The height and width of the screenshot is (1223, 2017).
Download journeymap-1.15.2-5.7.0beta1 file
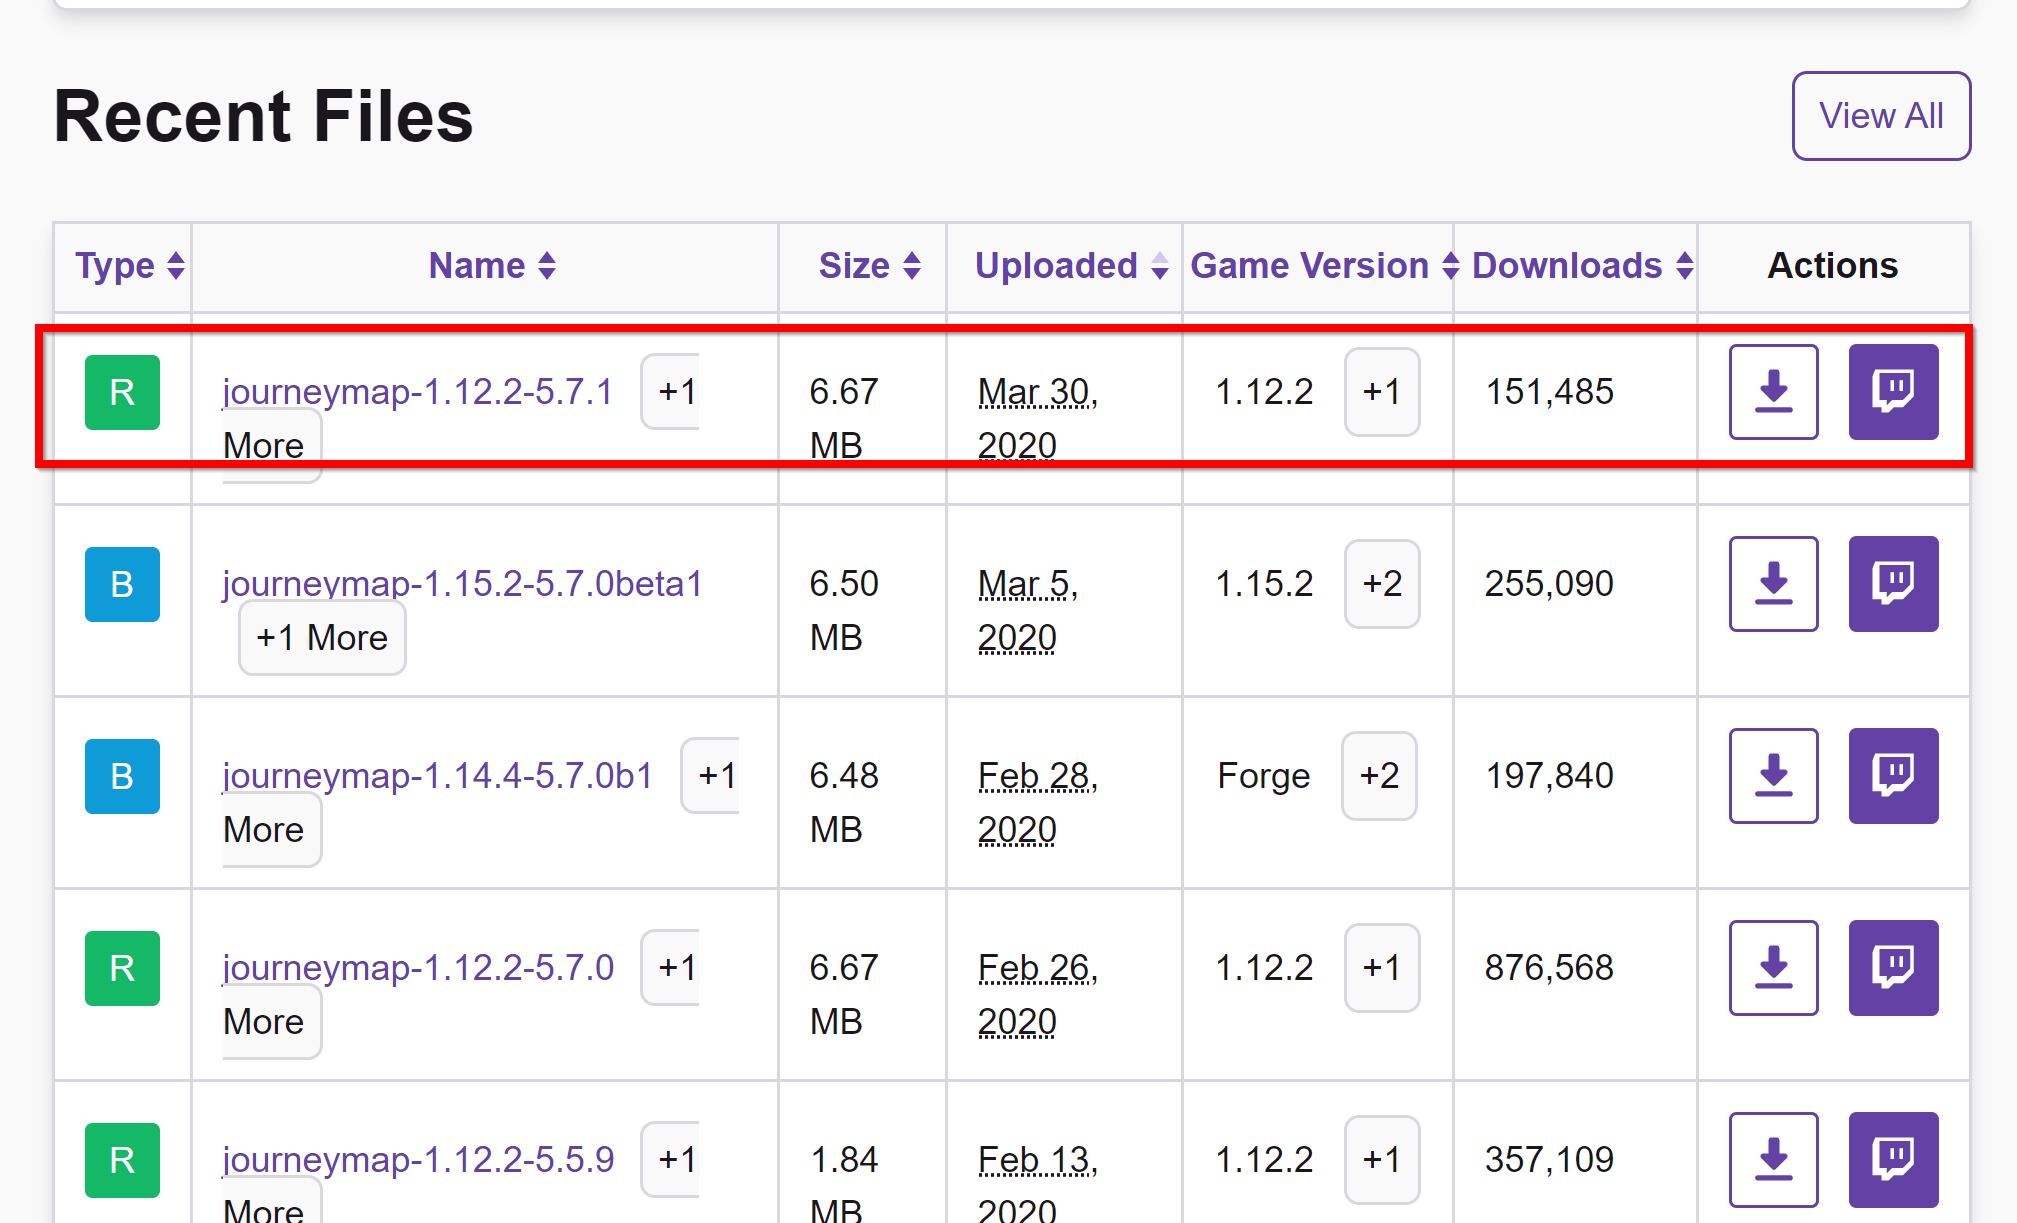click(1773, 584)
